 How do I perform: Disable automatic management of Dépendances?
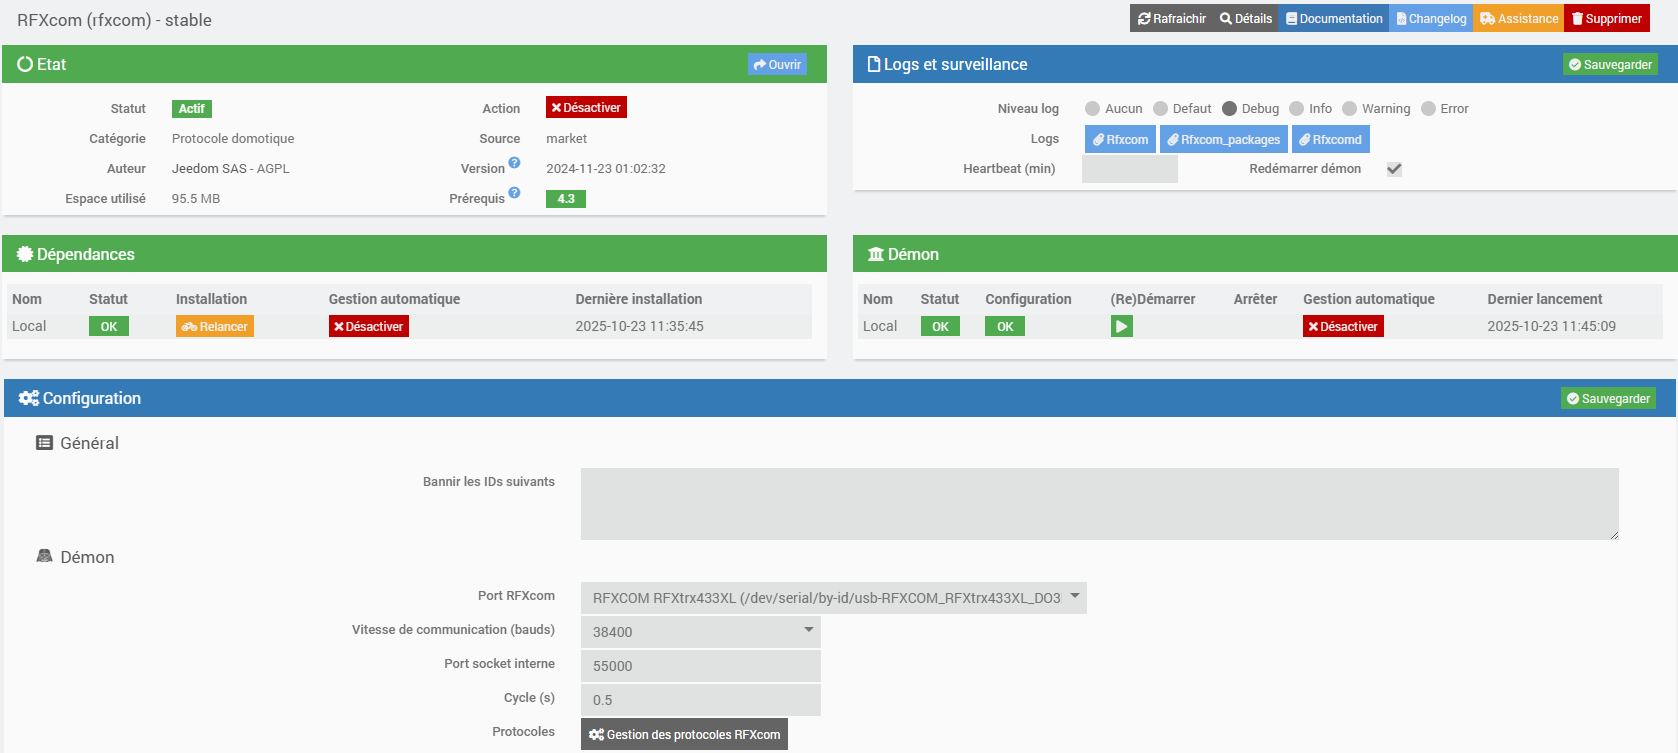(369, 326)
